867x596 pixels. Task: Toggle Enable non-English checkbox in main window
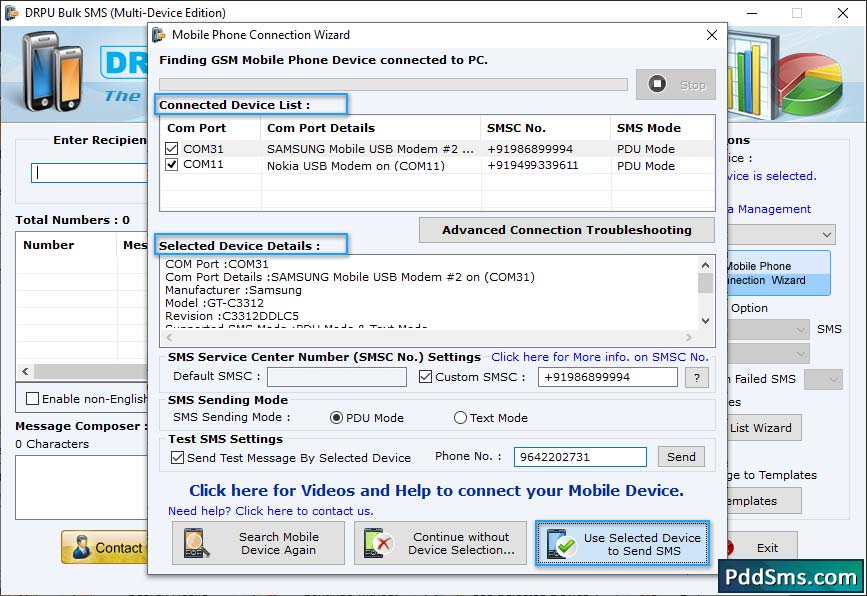[x=33, y=399]
